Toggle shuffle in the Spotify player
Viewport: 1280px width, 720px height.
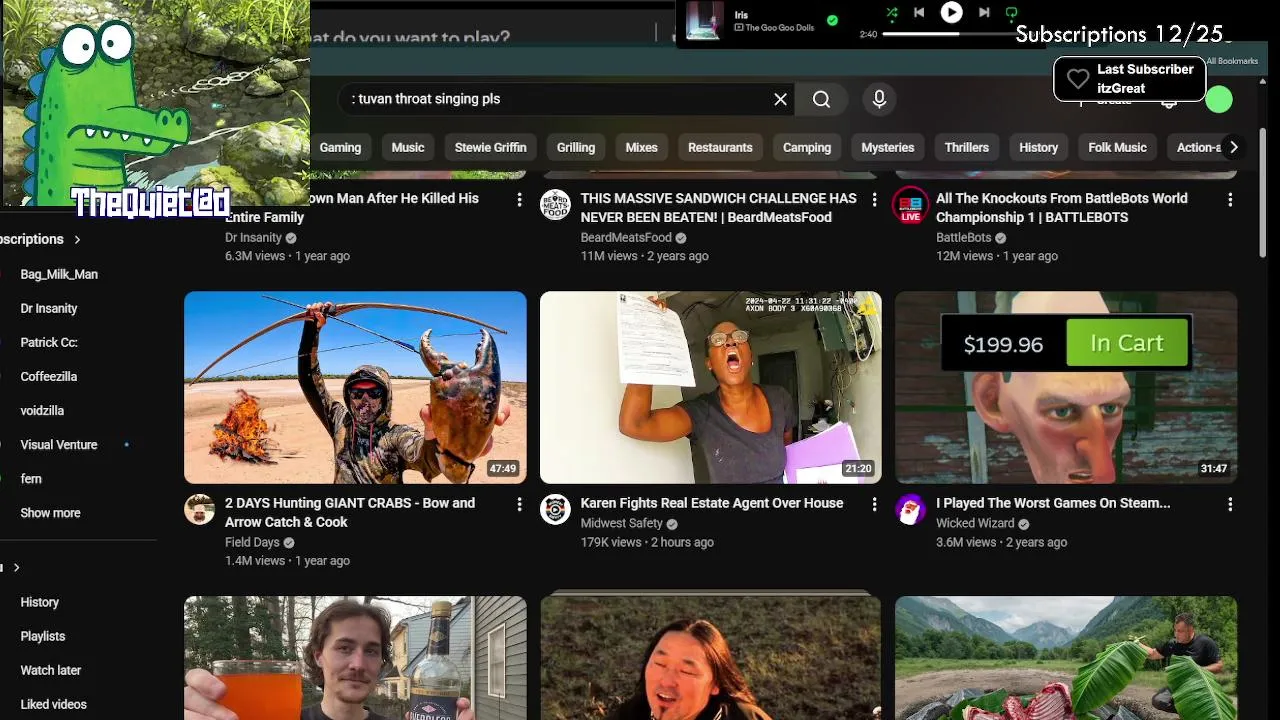[892, 13]
